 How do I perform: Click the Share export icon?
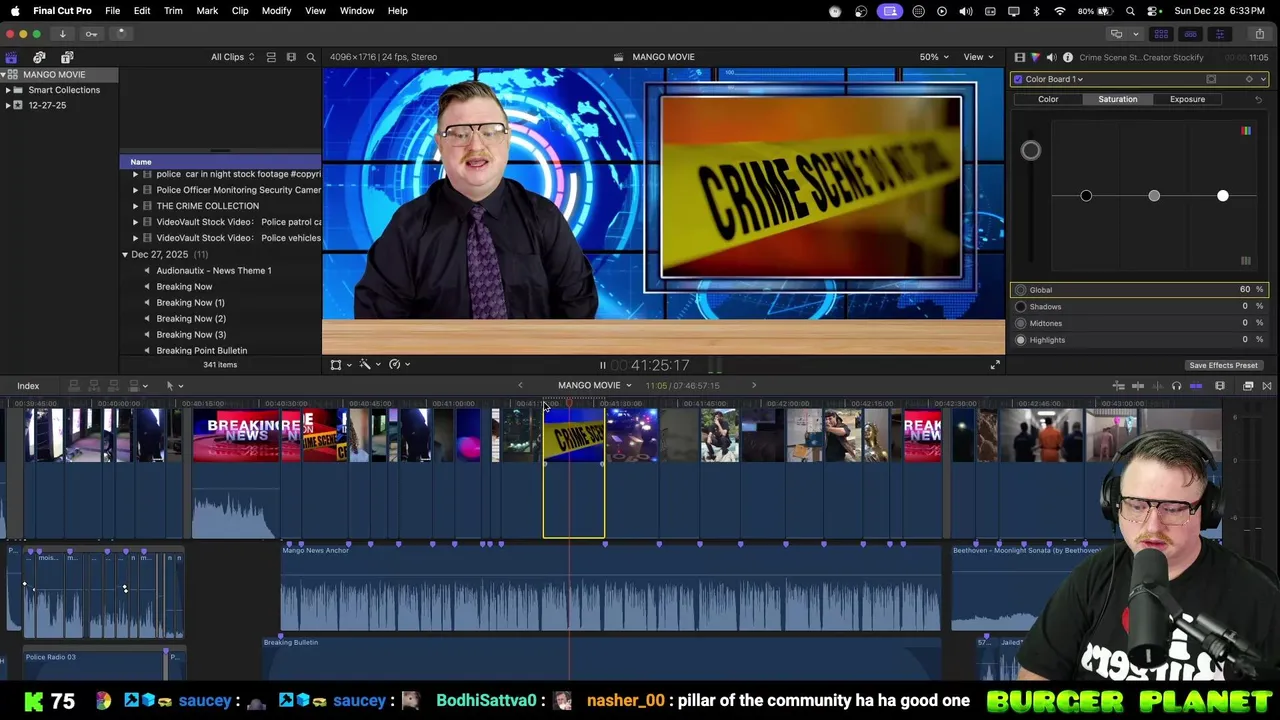(x=1259, y=34)
